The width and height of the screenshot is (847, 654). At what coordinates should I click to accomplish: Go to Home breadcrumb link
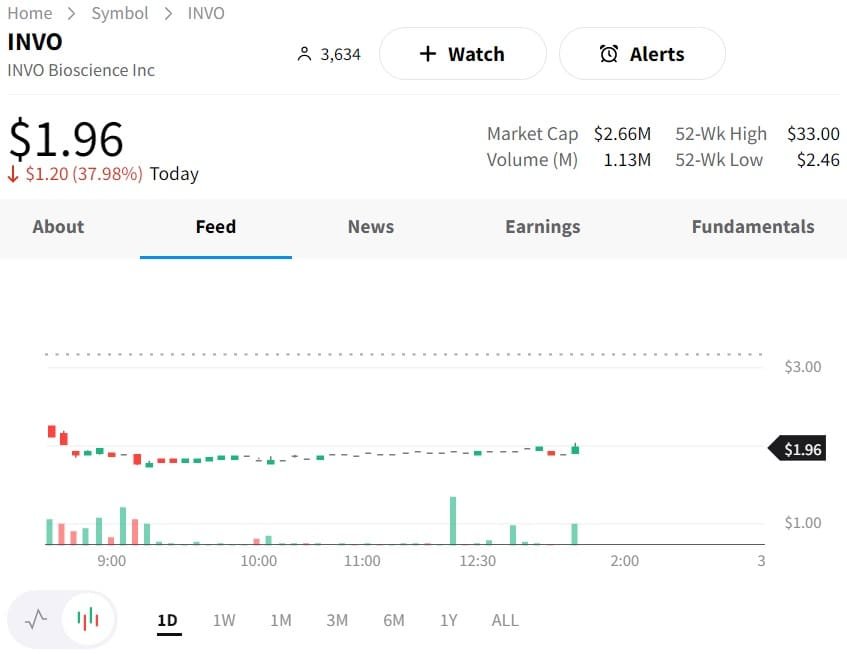click(x=30, y=13)
